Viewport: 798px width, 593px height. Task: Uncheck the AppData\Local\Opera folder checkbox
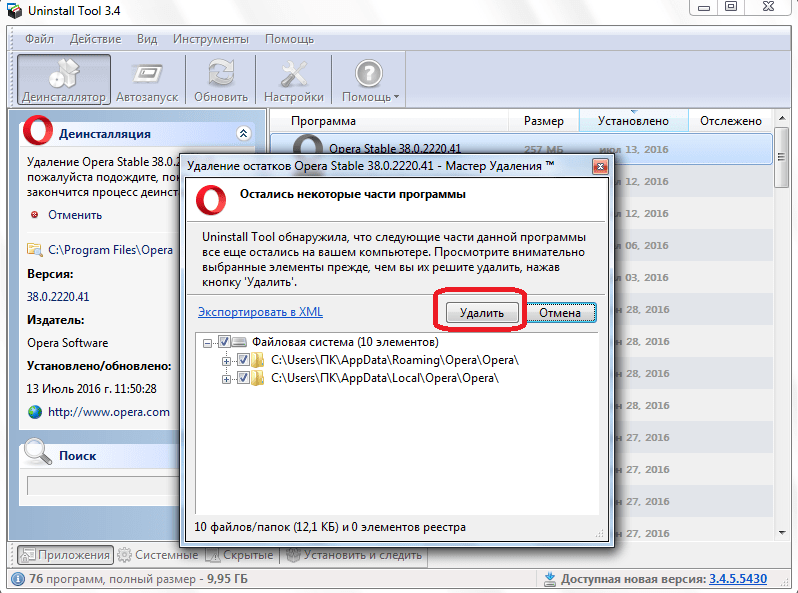click(243, 378)
